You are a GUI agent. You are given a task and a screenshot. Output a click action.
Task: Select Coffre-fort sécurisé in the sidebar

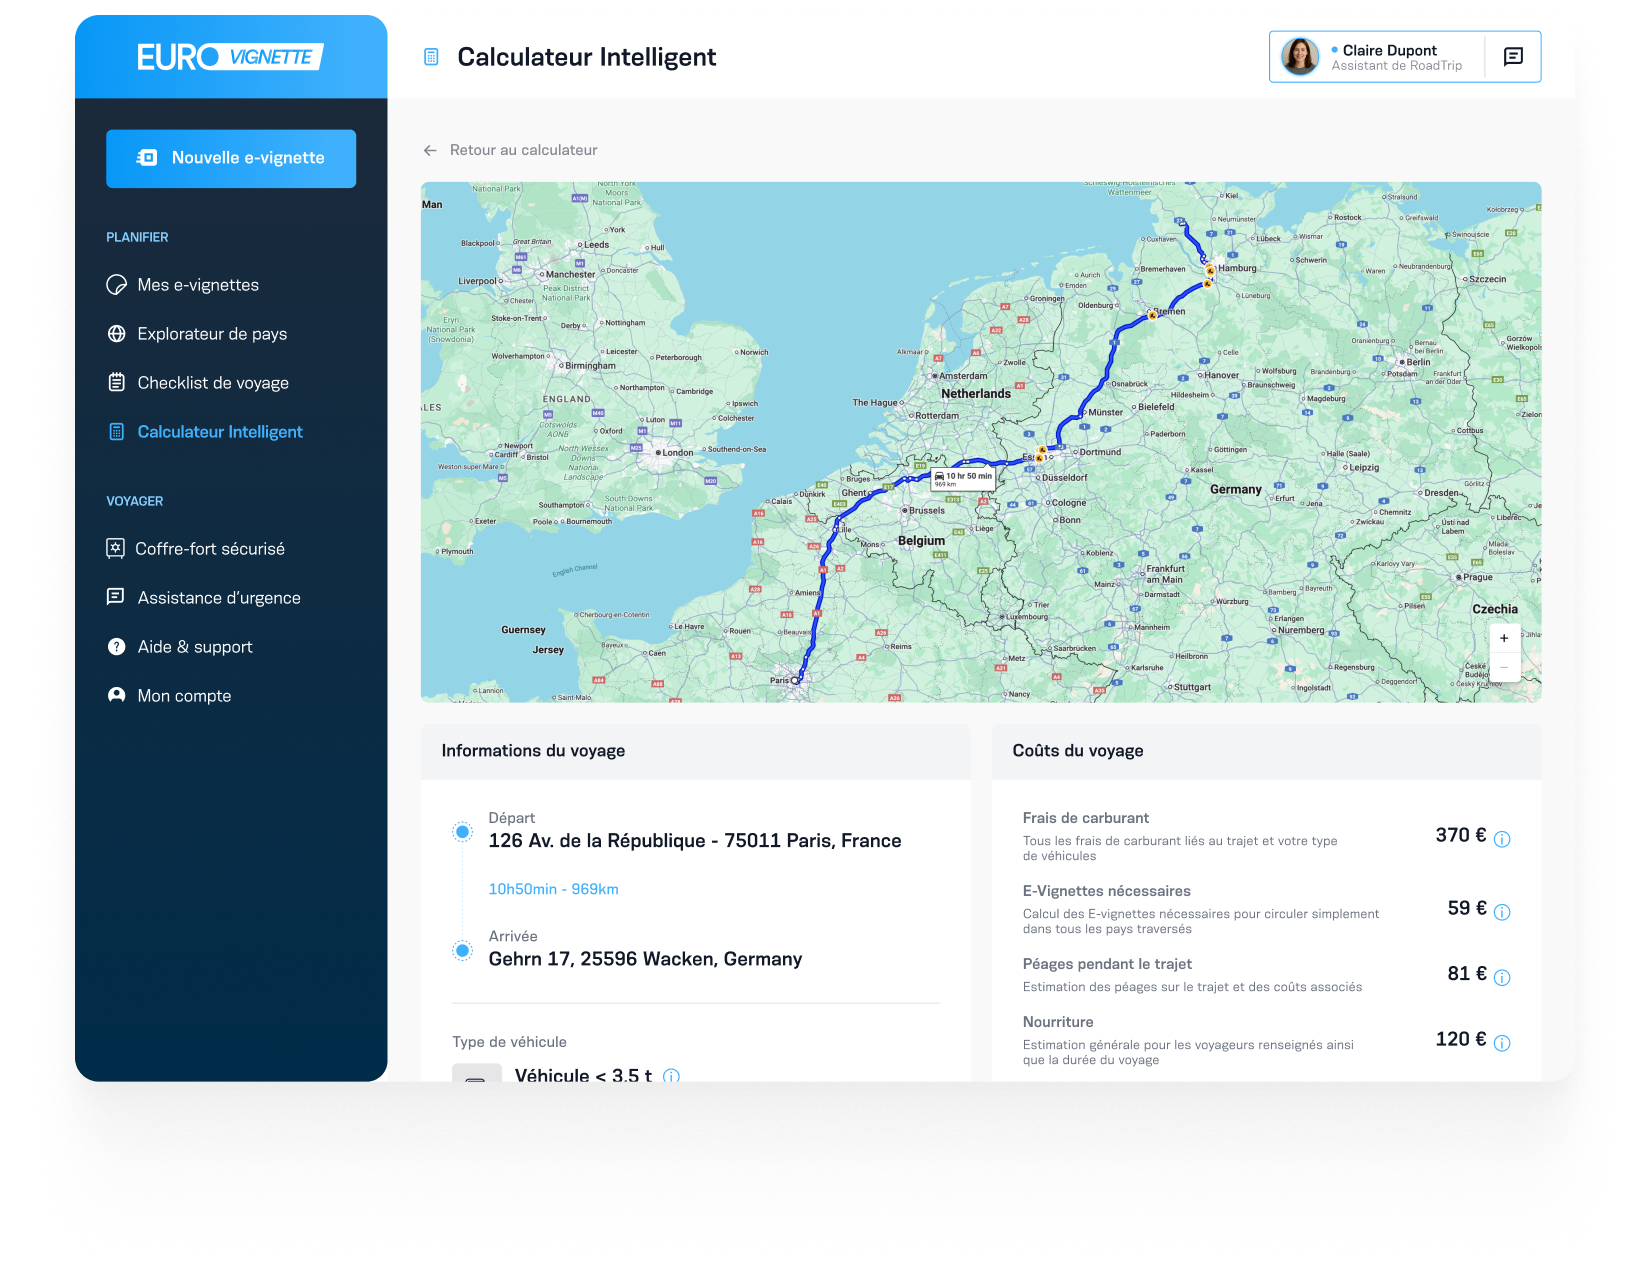coord(210,549)
